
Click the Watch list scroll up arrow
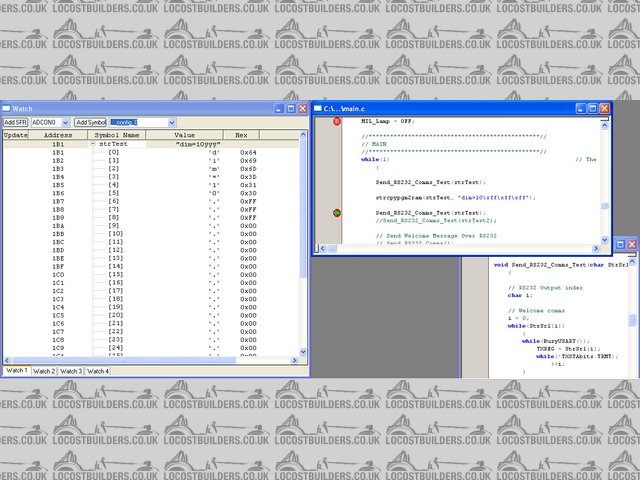pyautogui.click(x=303, y=135)
